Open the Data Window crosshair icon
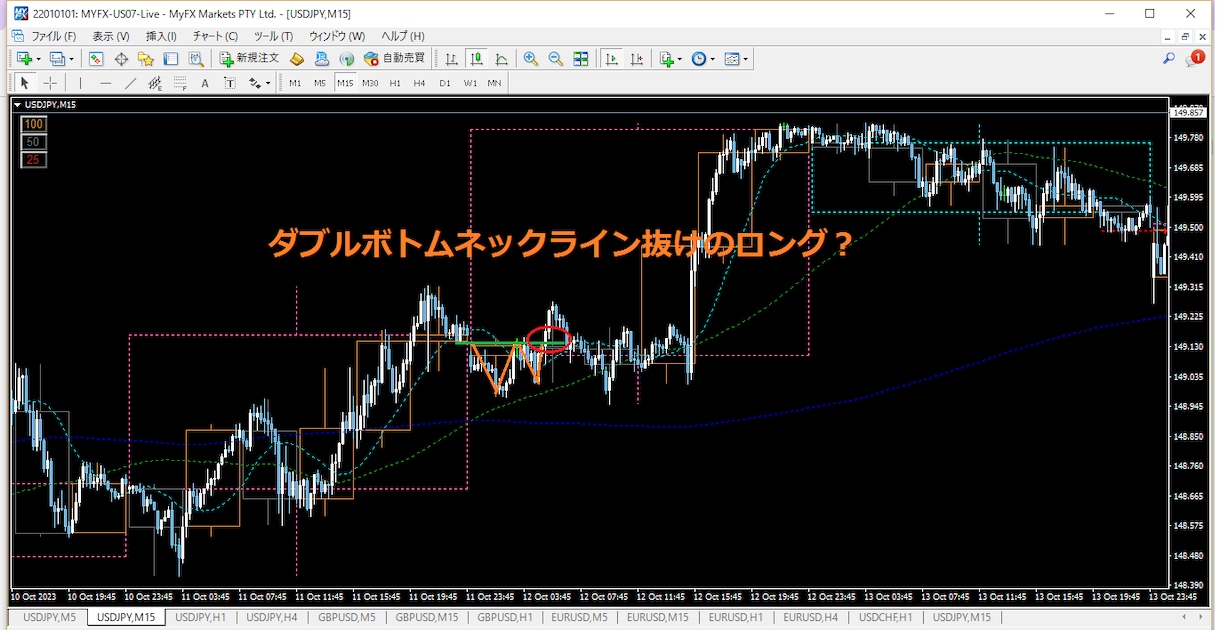1220x630 pixels. pyautogui.click(x=121, y=59)
